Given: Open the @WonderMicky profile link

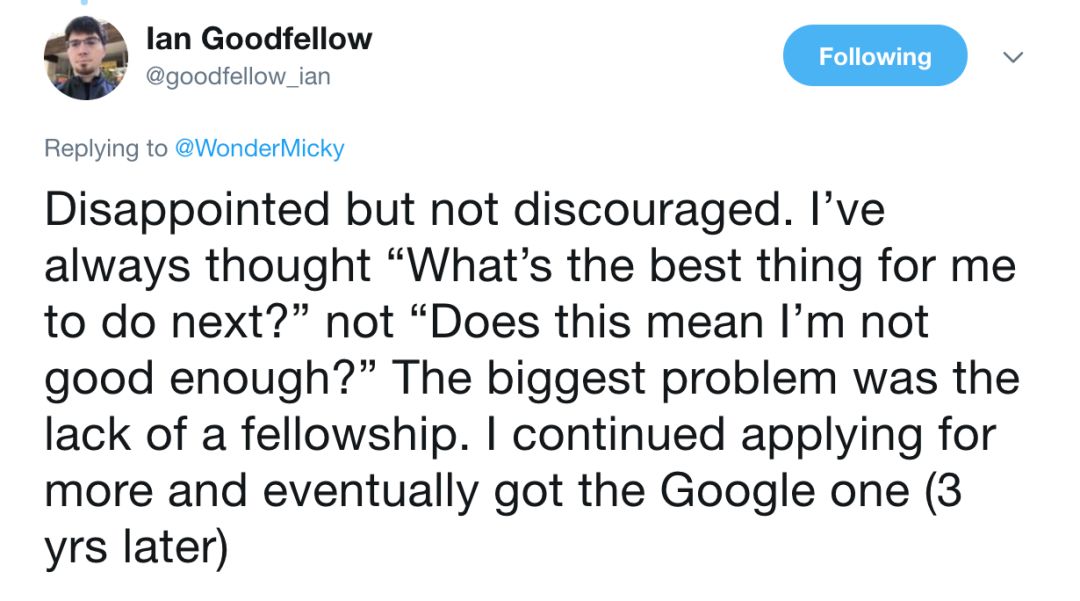Looking at the screenshot, I should click(x=259, y=149).
